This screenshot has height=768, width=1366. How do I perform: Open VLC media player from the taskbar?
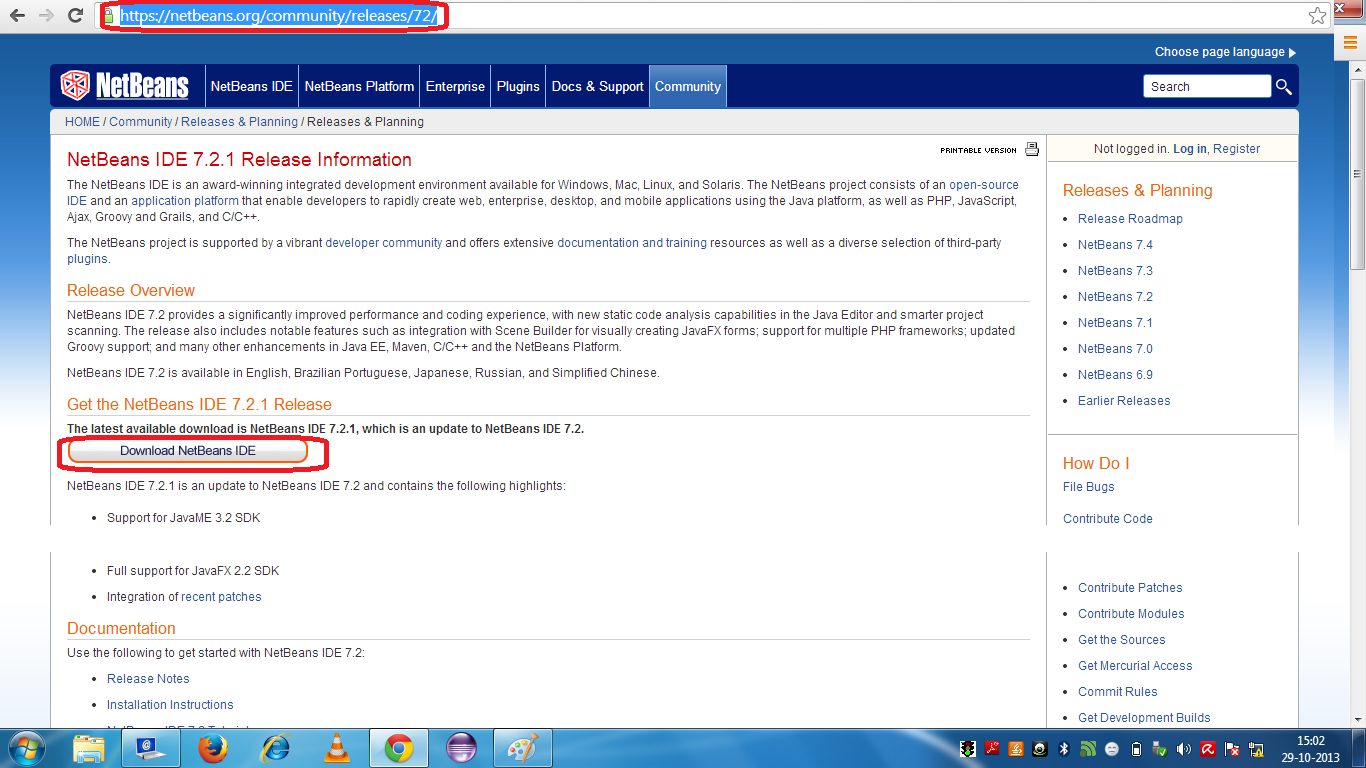(x=337, y=749)
